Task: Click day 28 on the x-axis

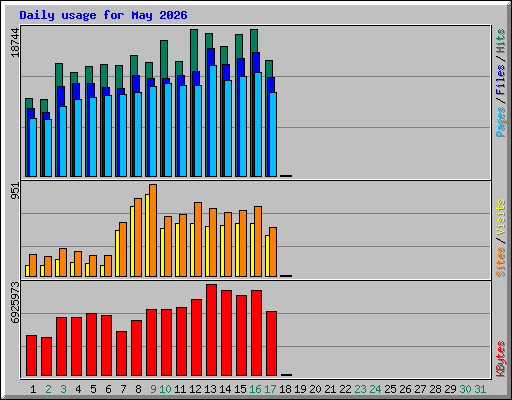Action: point(435,389)
